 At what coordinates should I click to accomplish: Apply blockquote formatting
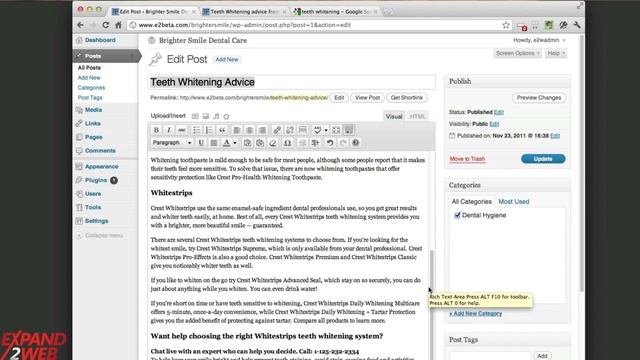coord(222,130)
